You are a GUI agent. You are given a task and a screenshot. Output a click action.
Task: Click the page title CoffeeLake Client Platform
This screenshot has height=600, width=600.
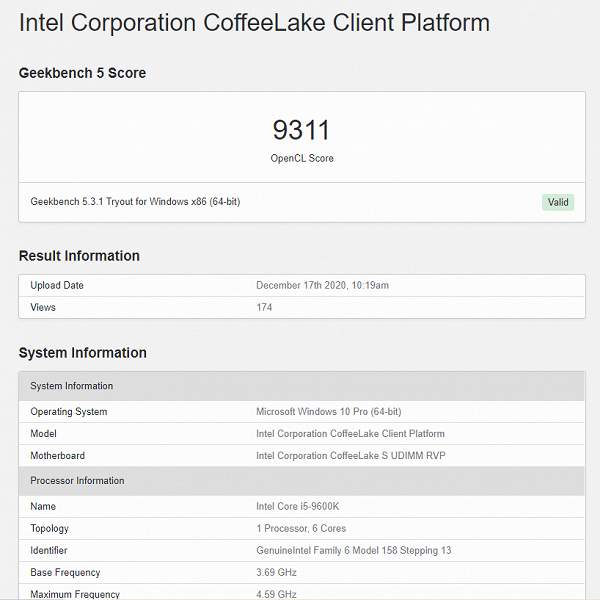(x=255, y=23)
